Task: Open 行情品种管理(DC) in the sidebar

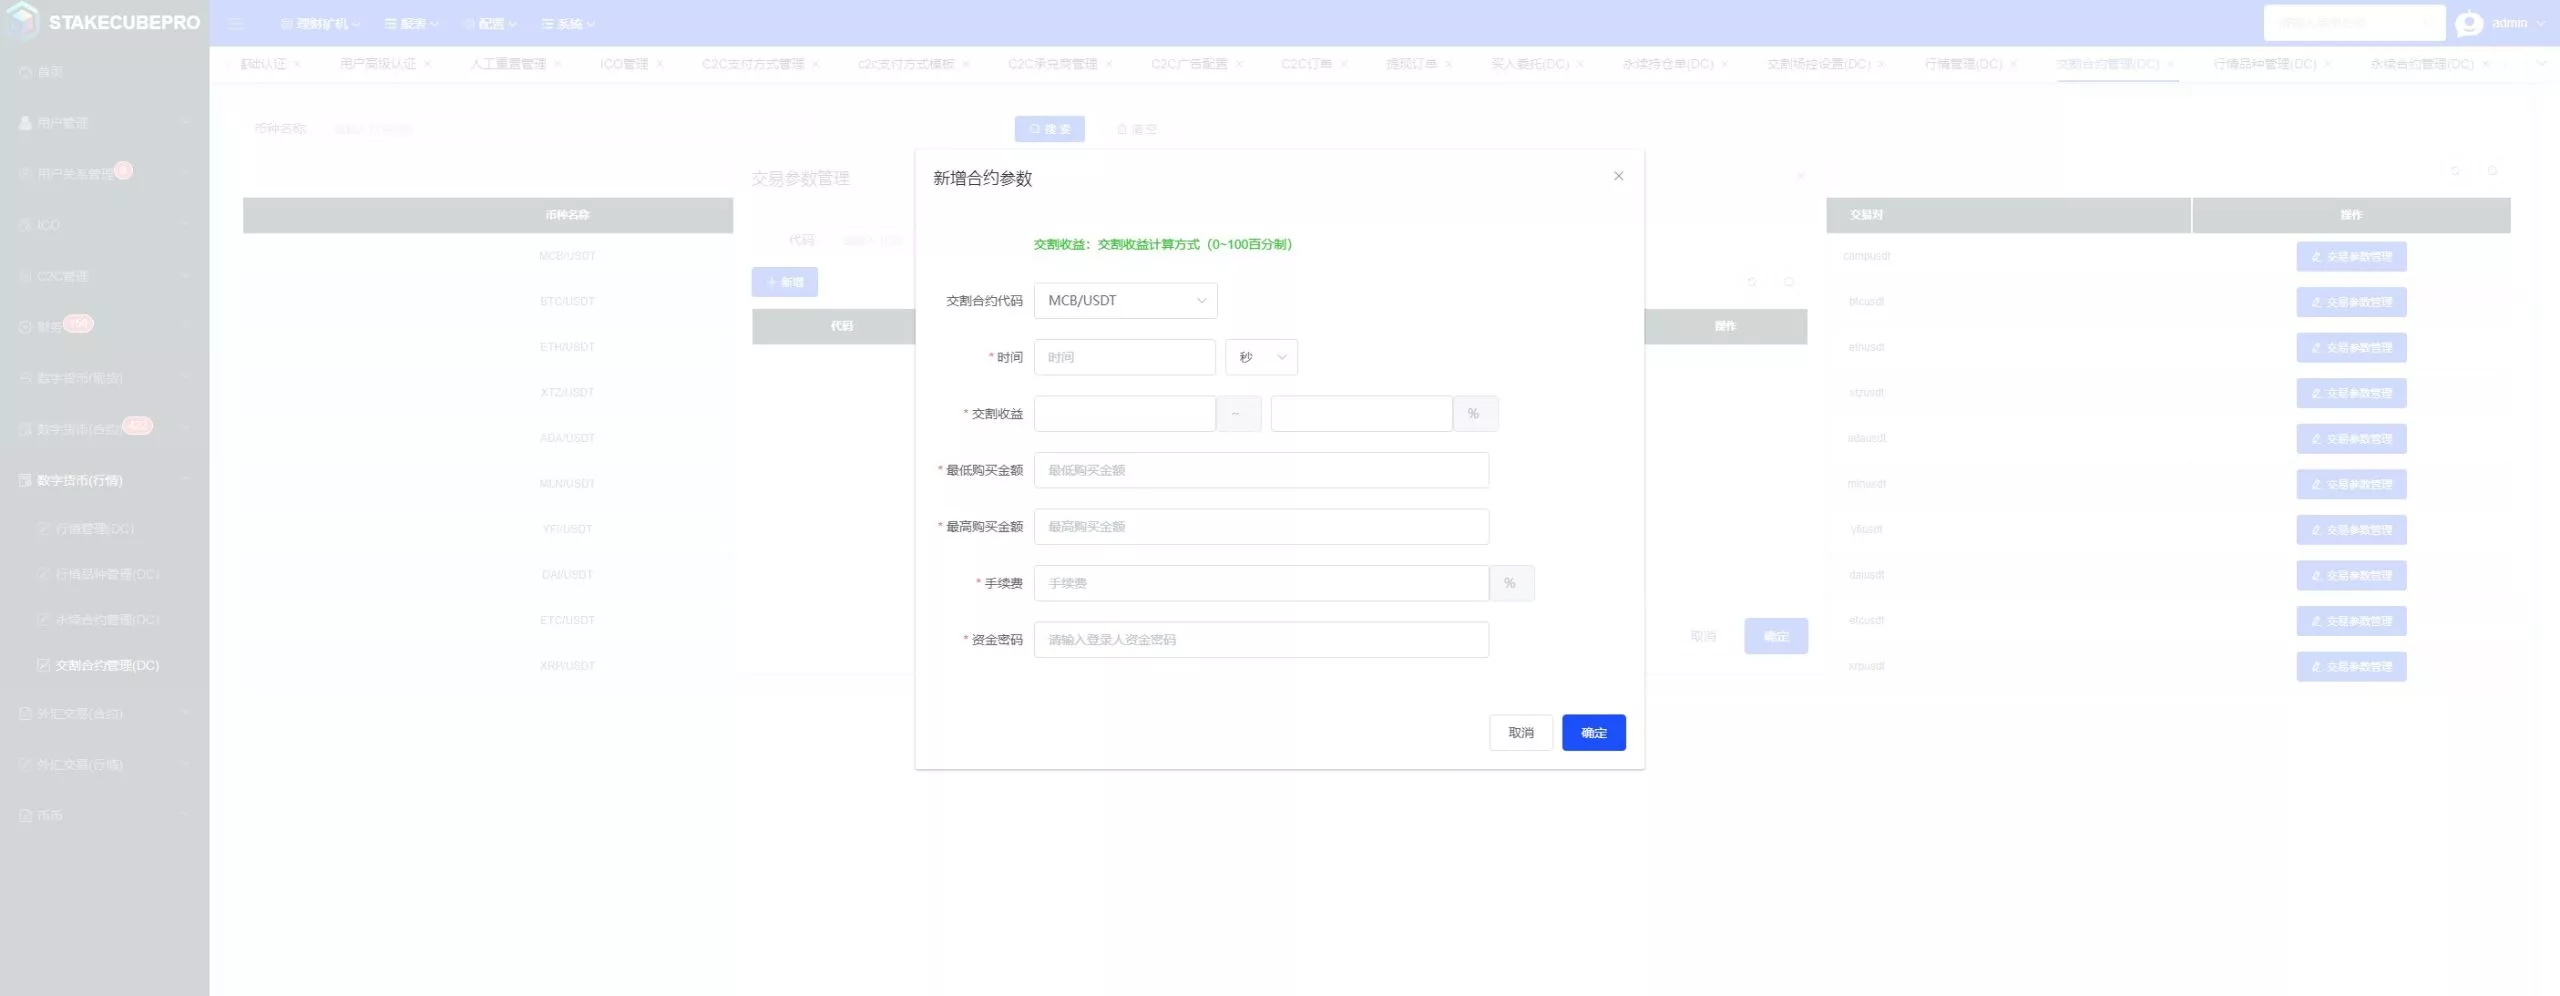Action: pyautogui.click(x=104, y=574)
